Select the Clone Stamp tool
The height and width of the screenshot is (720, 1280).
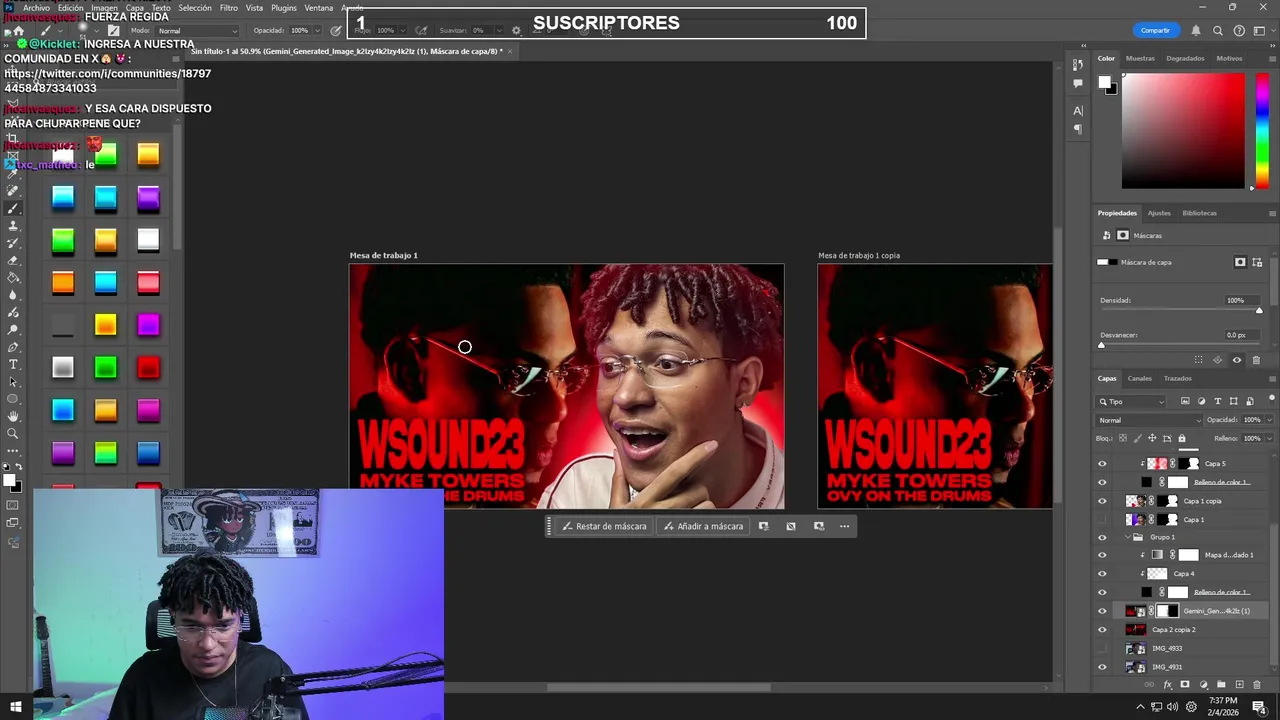tap(13, 226)
